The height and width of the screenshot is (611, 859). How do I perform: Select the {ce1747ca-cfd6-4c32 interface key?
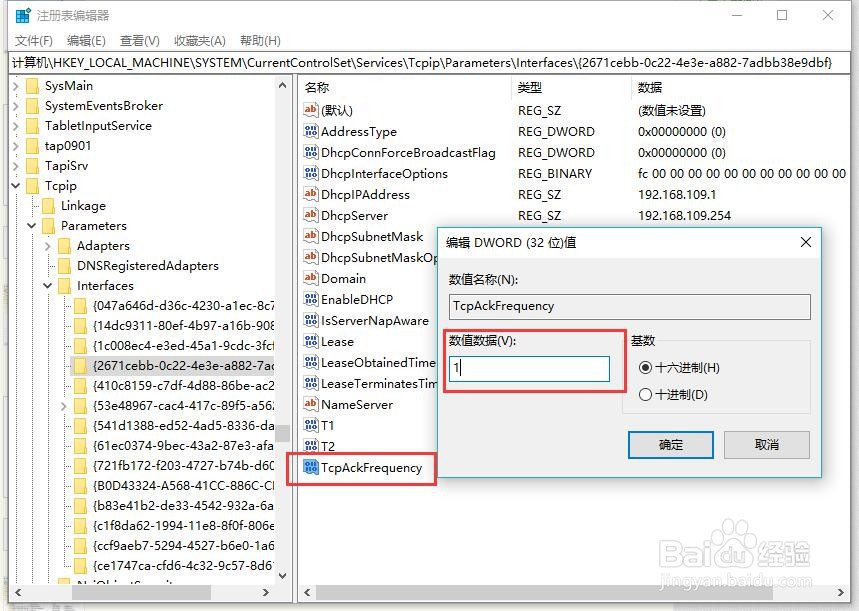[x=183, y=566]
